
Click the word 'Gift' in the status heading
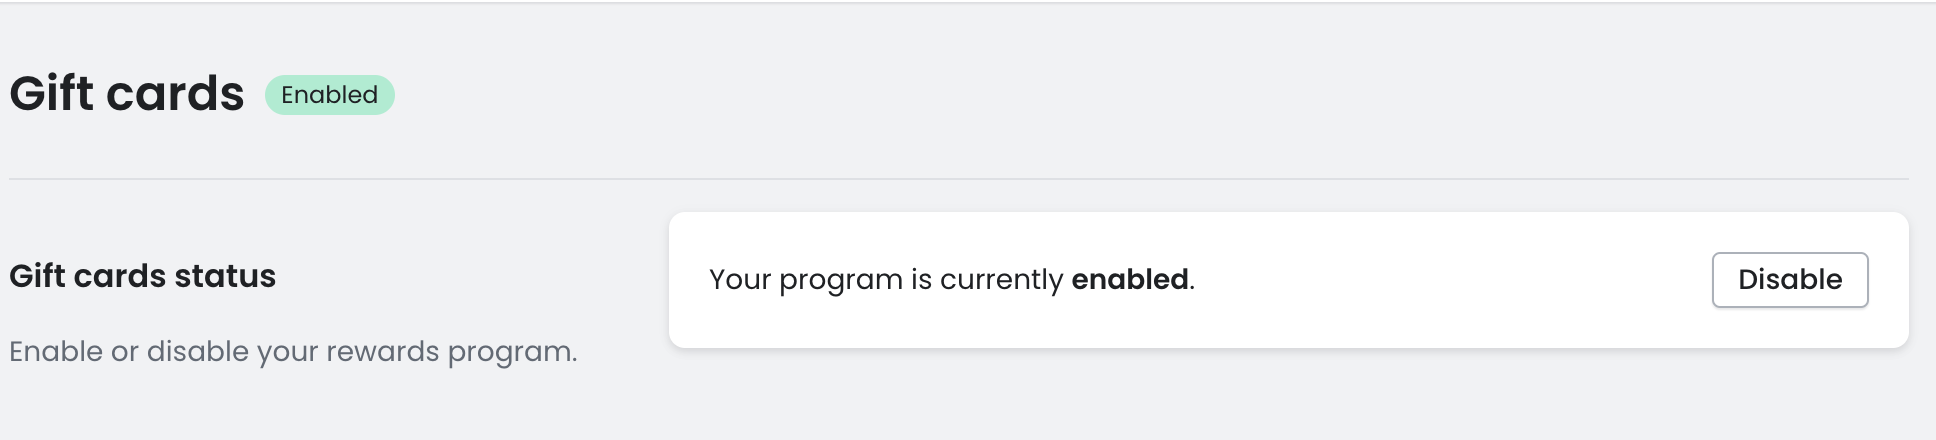[37, 276]
